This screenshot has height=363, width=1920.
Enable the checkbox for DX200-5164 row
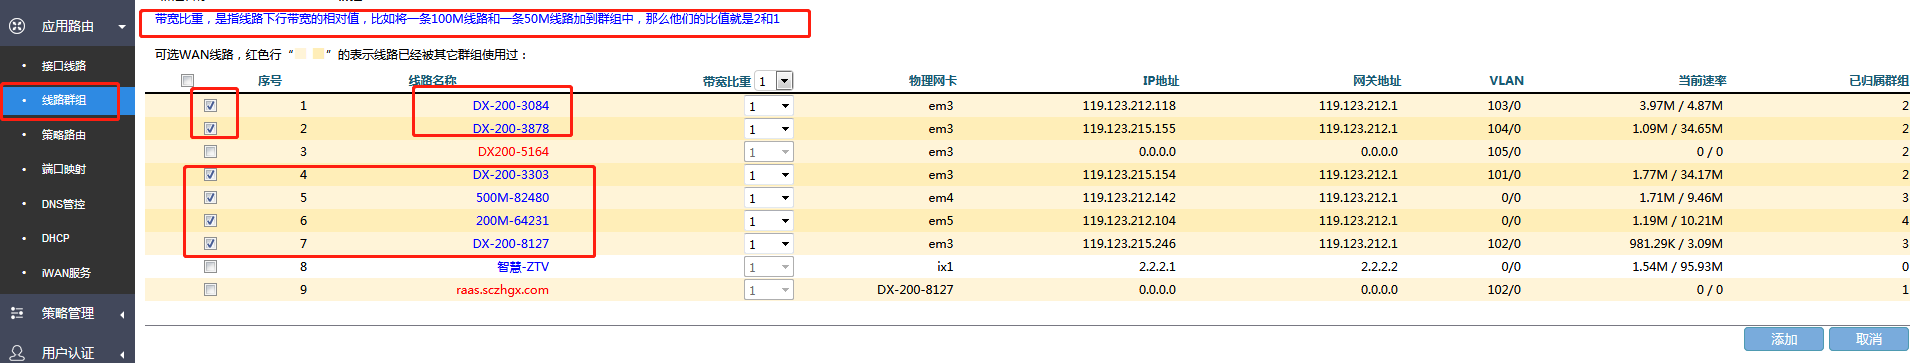tap(210, 151)
